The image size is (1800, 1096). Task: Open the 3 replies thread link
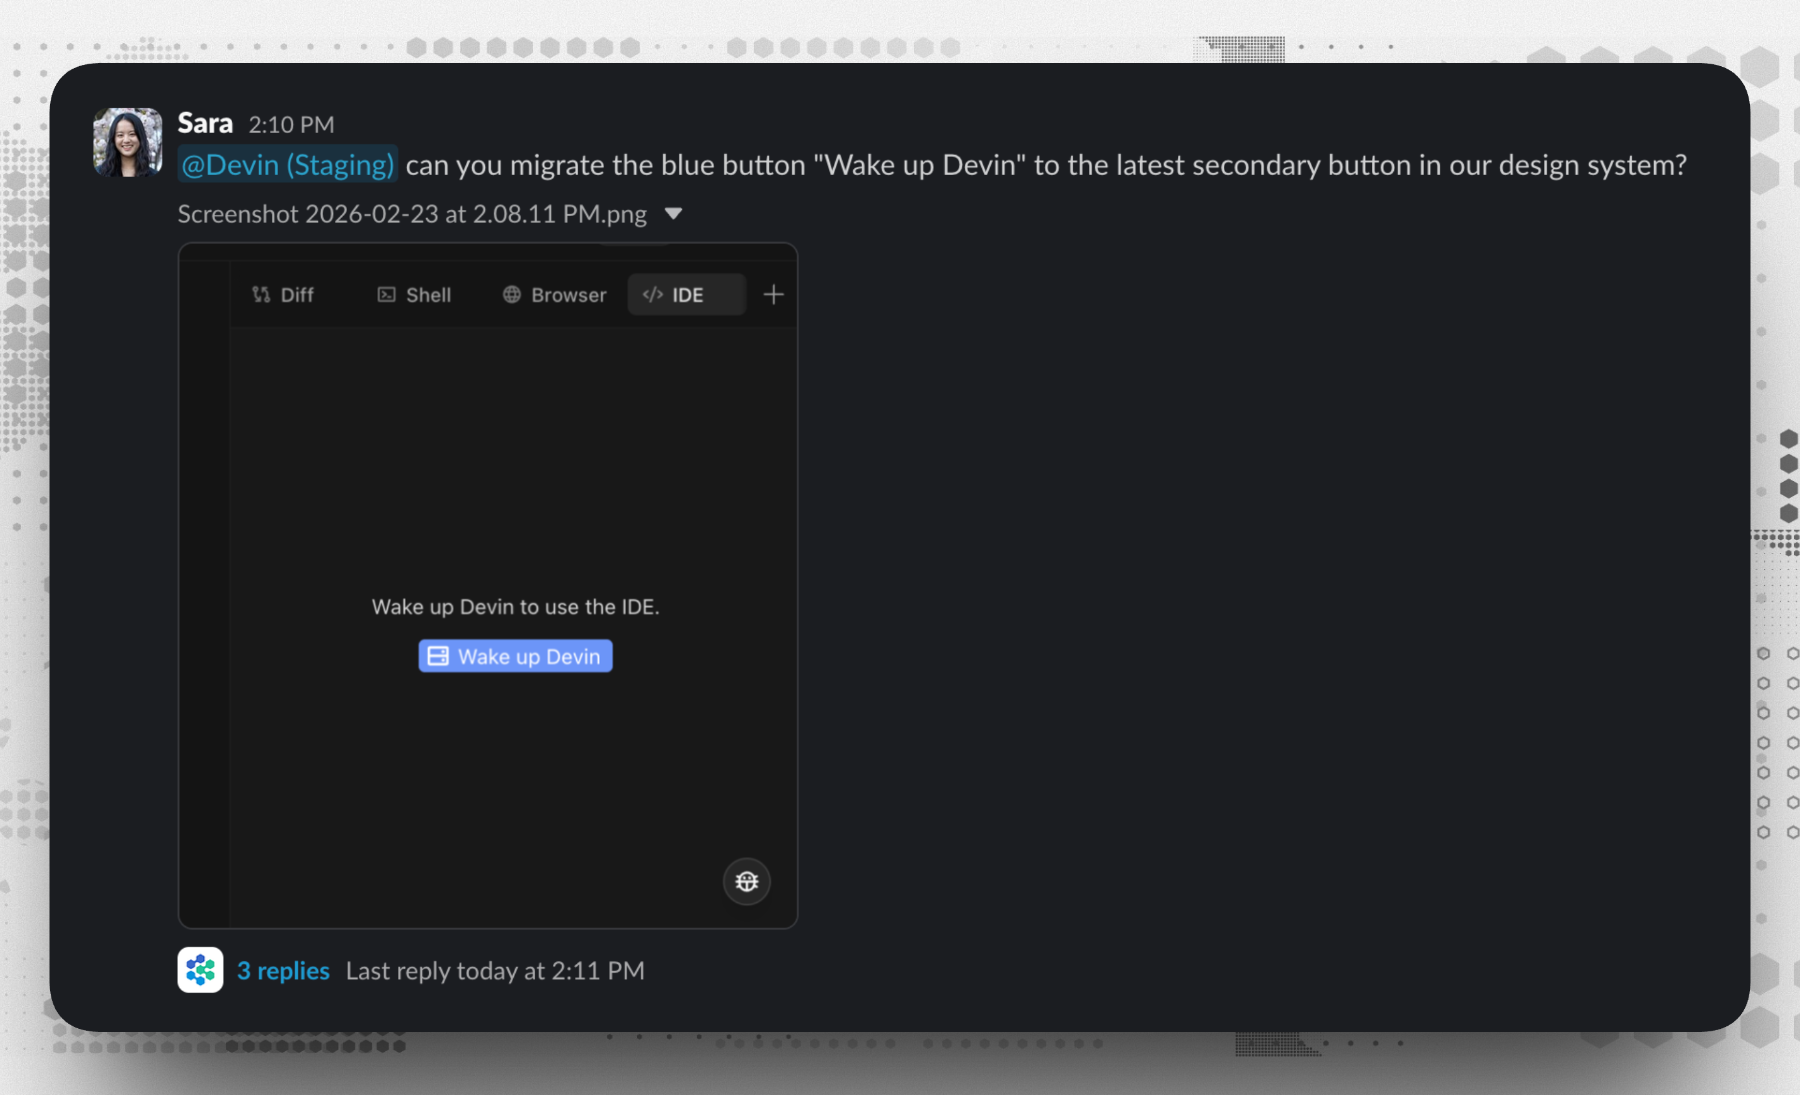click(283, 971)
